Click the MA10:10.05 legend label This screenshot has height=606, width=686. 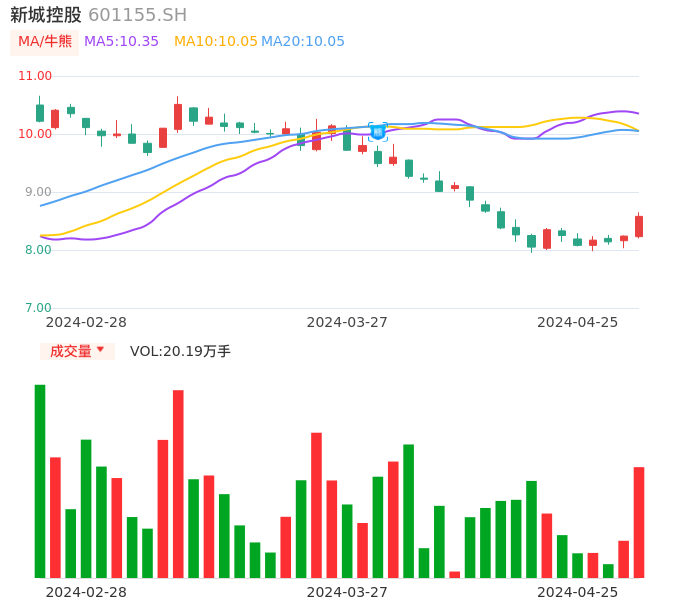pos(216,42)
